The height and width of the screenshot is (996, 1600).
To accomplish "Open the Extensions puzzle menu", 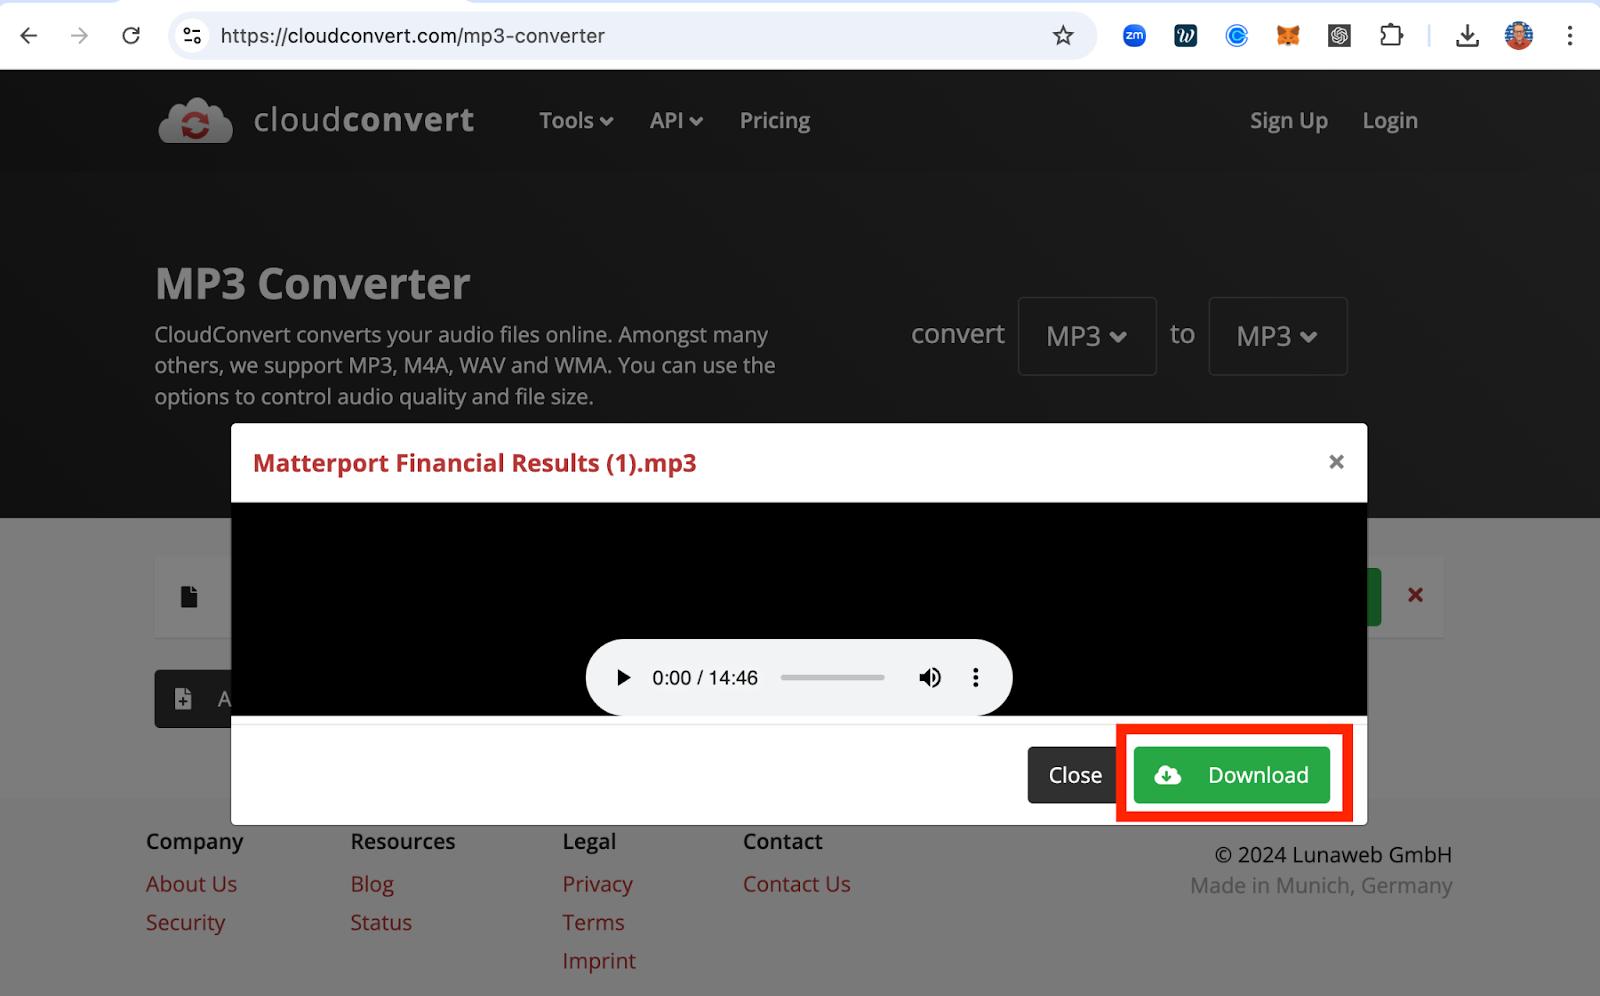I will [x=1391, y=36].
